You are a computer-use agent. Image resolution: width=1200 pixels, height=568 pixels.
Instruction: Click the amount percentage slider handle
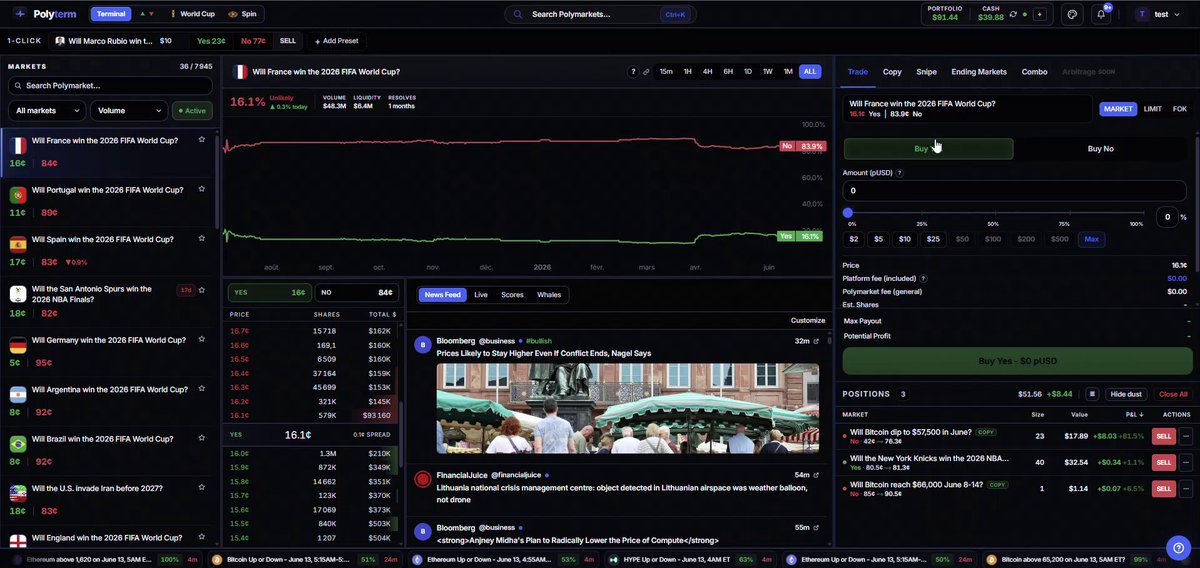(x=848, y=212)
